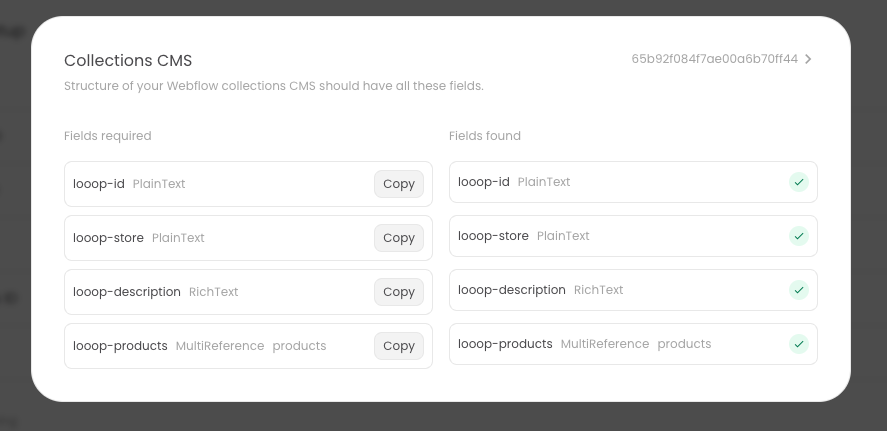Screen dimensions: 887x431
Task: Click the green checkmark for looop-store
Action: [798, 236]
